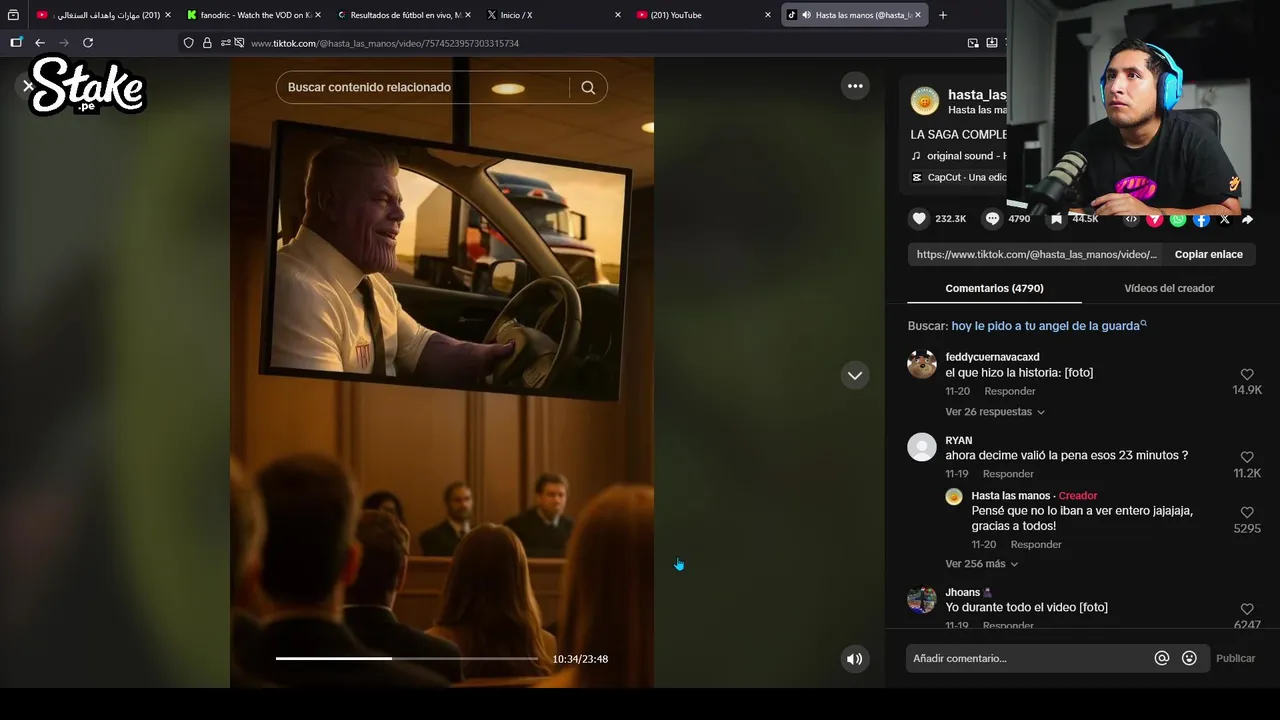This screenshot has width=1280, height=720.
Task: Share the video to WhatsApp
Action: (1178, 219)
